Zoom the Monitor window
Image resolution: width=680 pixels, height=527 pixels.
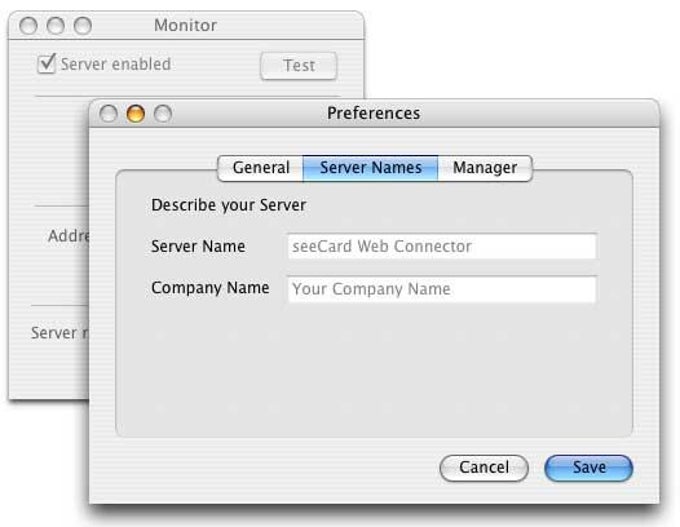[82, 25]
